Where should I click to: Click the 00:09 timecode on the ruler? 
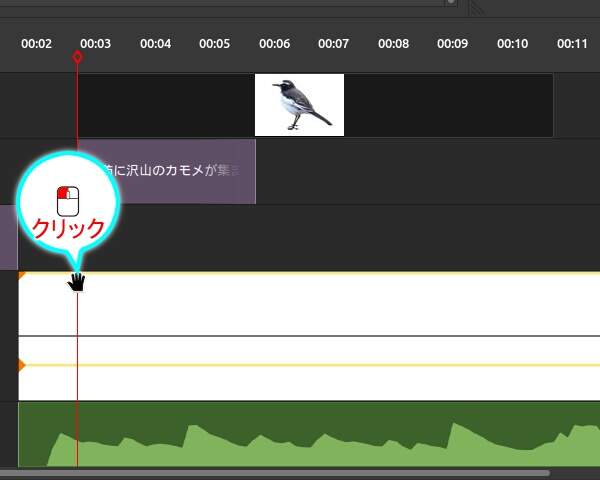[453, 44]
